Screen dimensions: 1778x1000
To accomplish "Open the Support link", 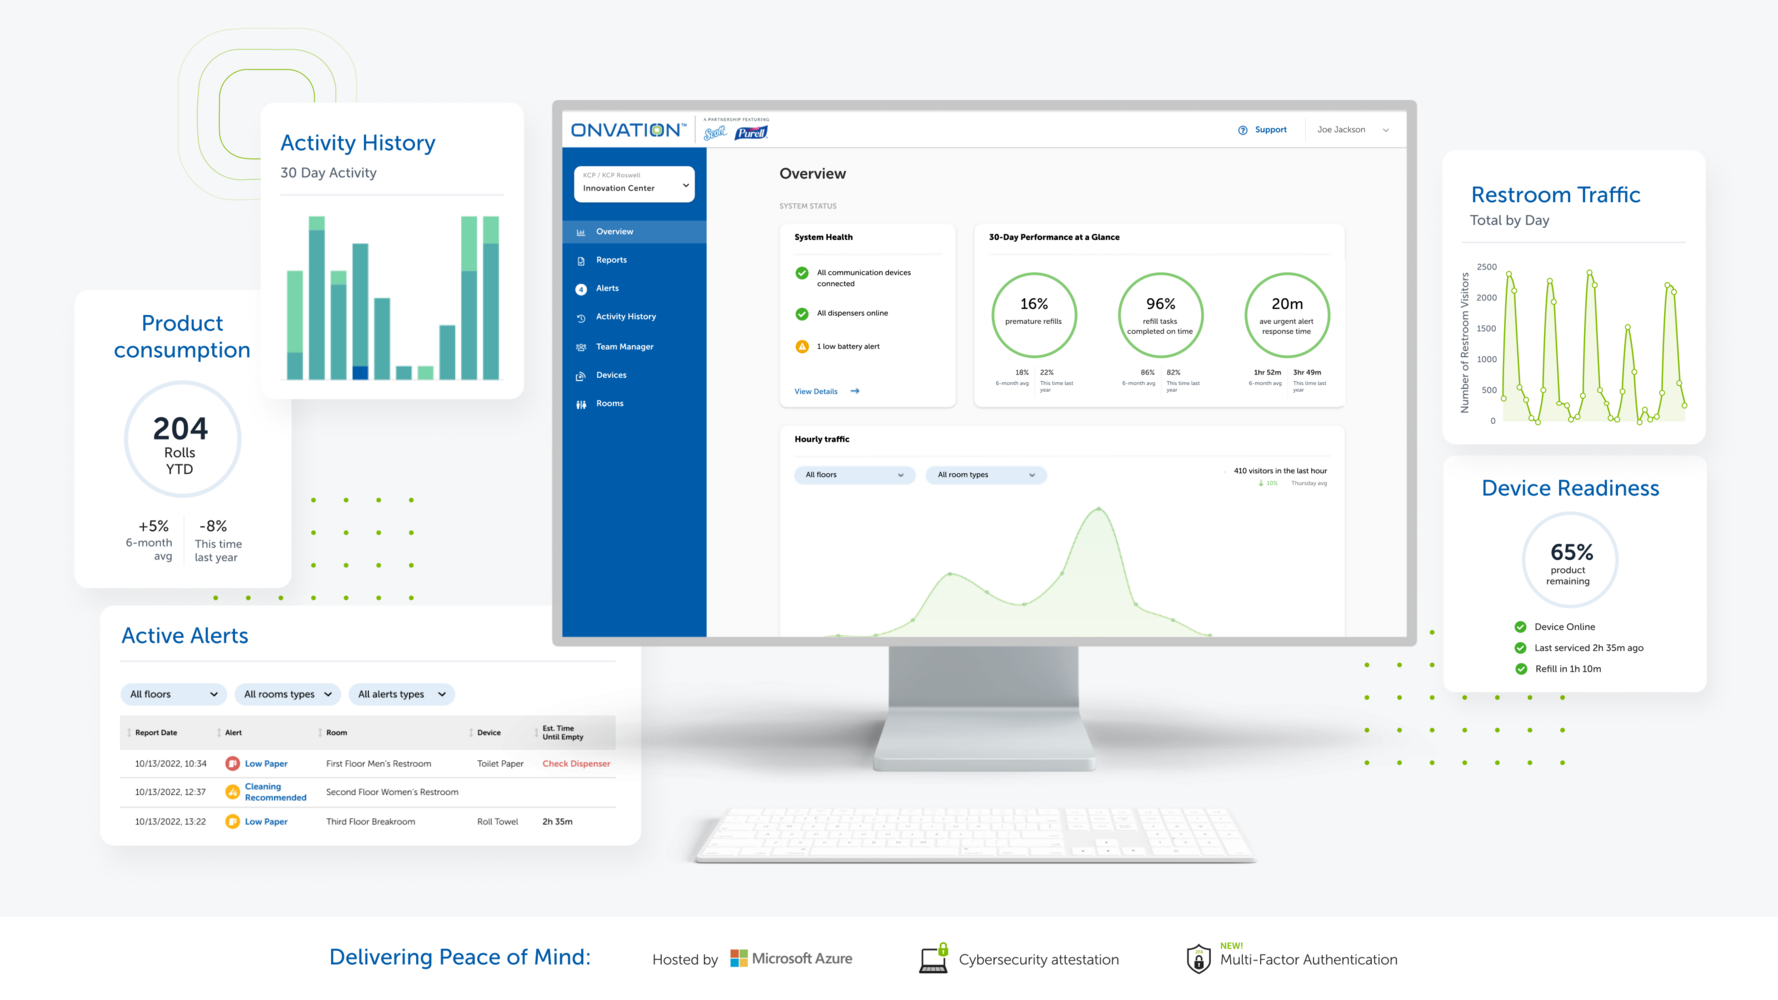I will point(1270,130).
